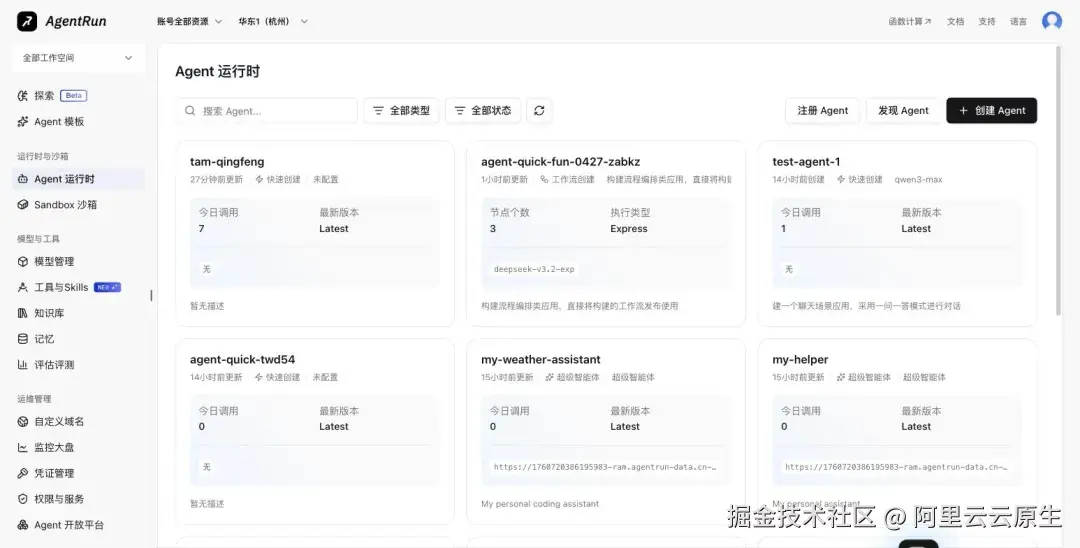Click the Agent 运行时 robot icon
Image resolution: width=1080 pixels, height=548 pixels.
(23, 179)
